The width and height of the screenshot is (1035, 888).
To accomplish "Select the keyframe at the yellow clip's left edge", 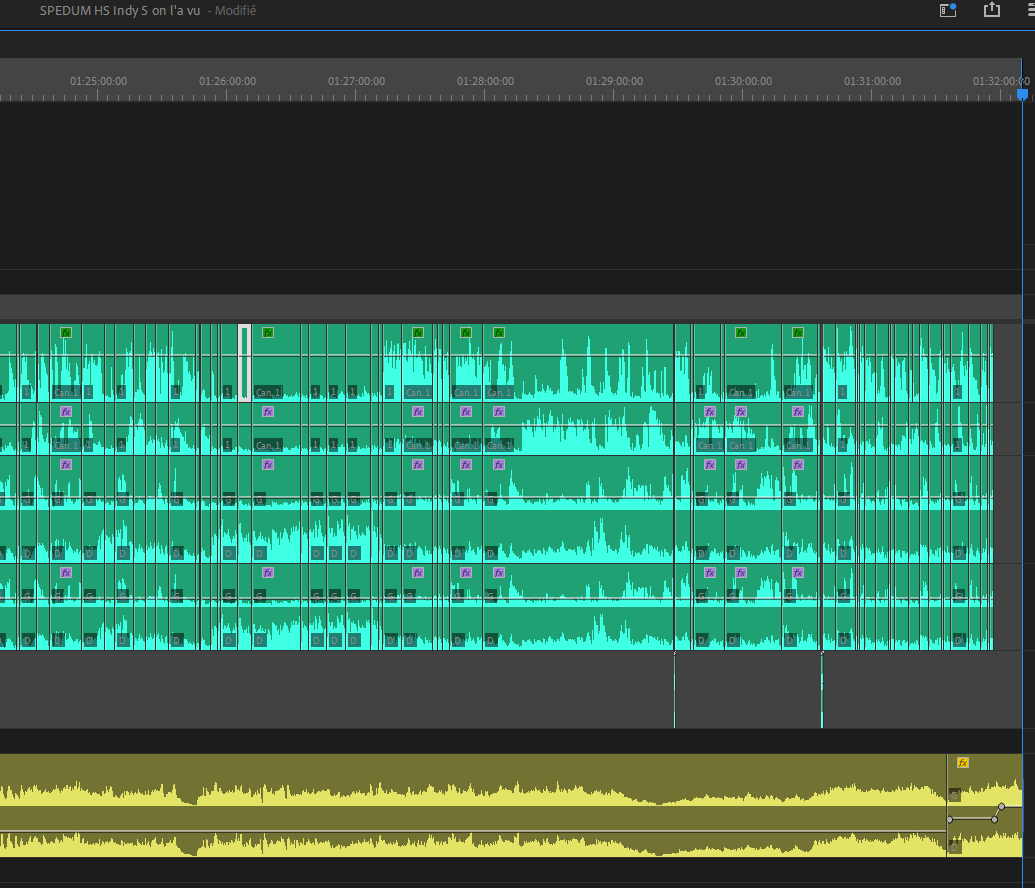I will pyautogui.click(x=950, y=819).
